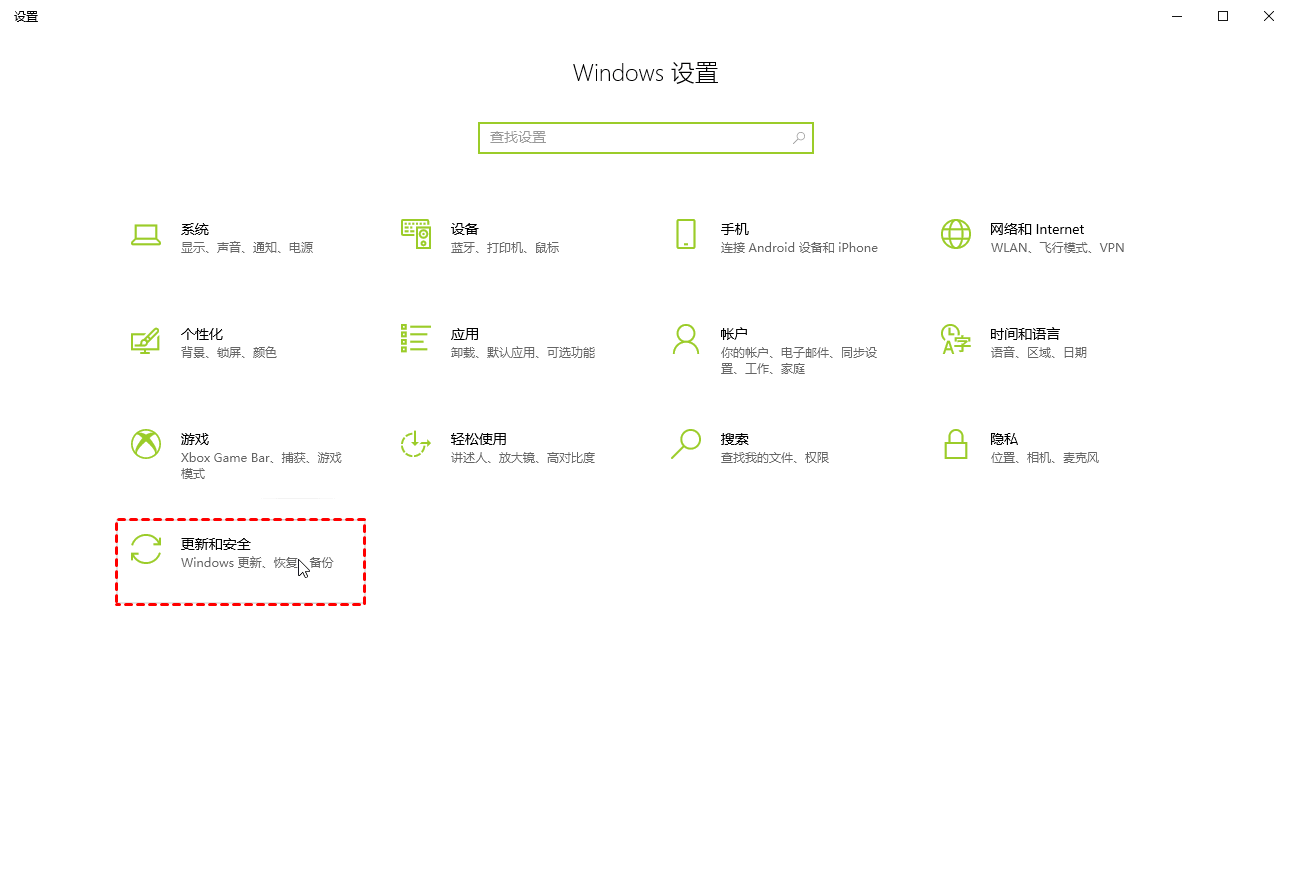The height and width of the screenshot is (891, 1292).
Task: Open the 应用 apps list icon
Action: coord(416,338)
